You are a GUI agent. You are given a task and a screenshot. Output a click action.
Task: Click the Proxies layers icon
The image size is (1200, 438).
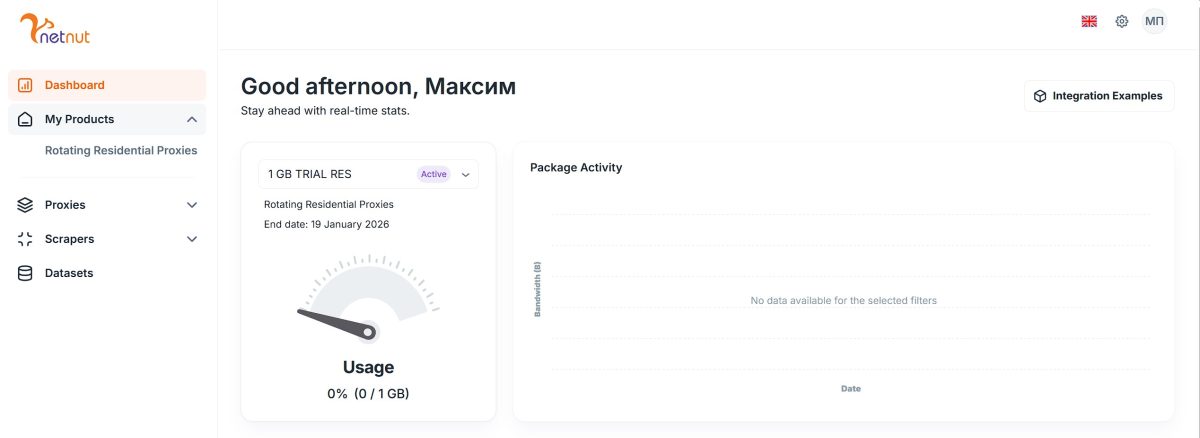click(25, 205)
